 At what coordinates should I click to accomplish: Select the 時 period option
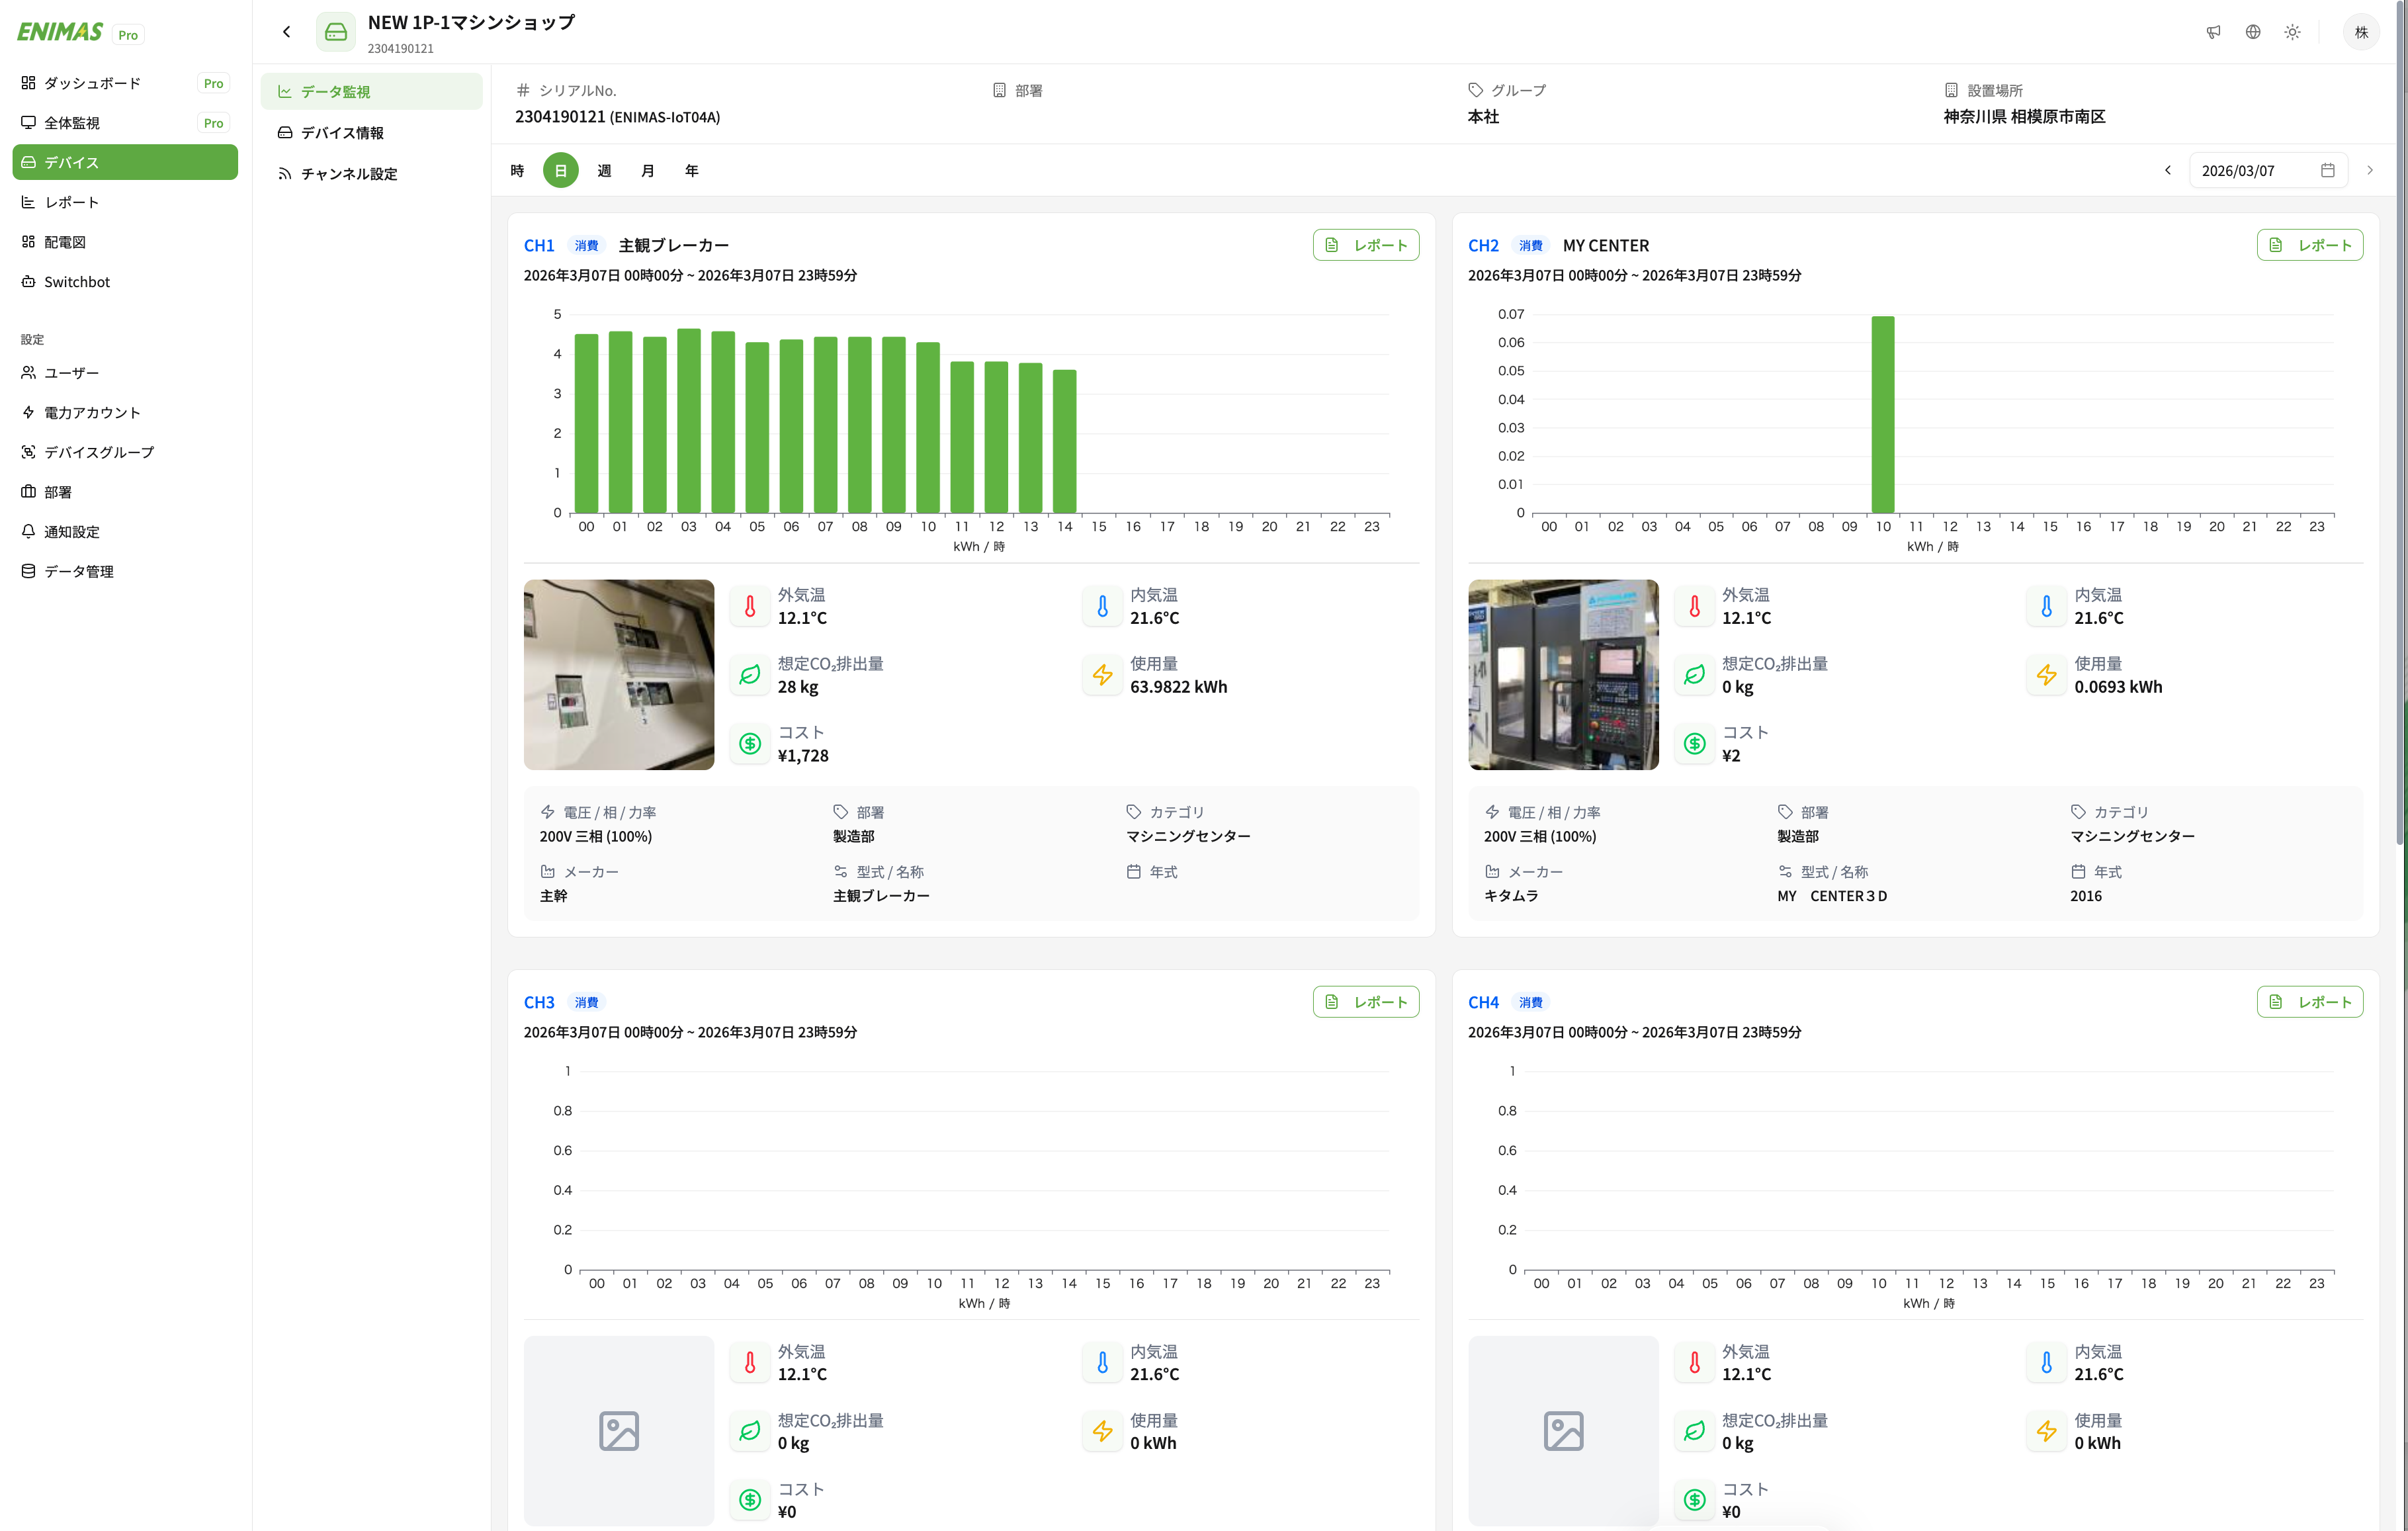click(x=517, y=171)
